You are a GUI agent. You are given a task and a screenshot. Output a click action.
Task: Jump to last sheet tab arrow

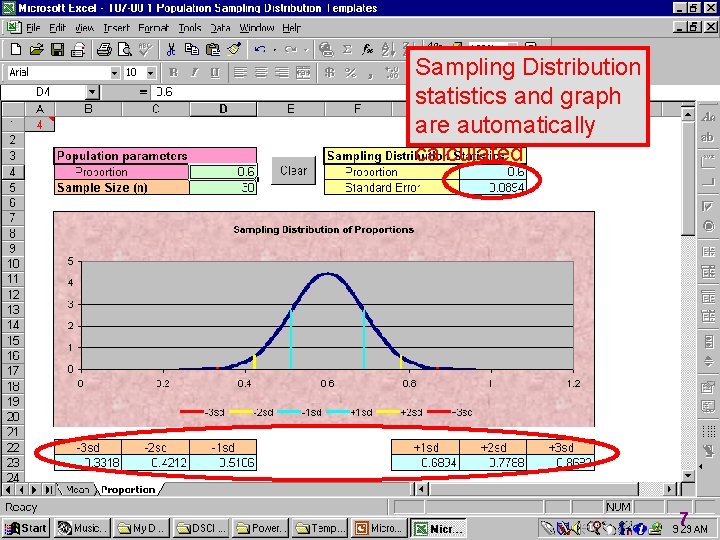point(48,489)
